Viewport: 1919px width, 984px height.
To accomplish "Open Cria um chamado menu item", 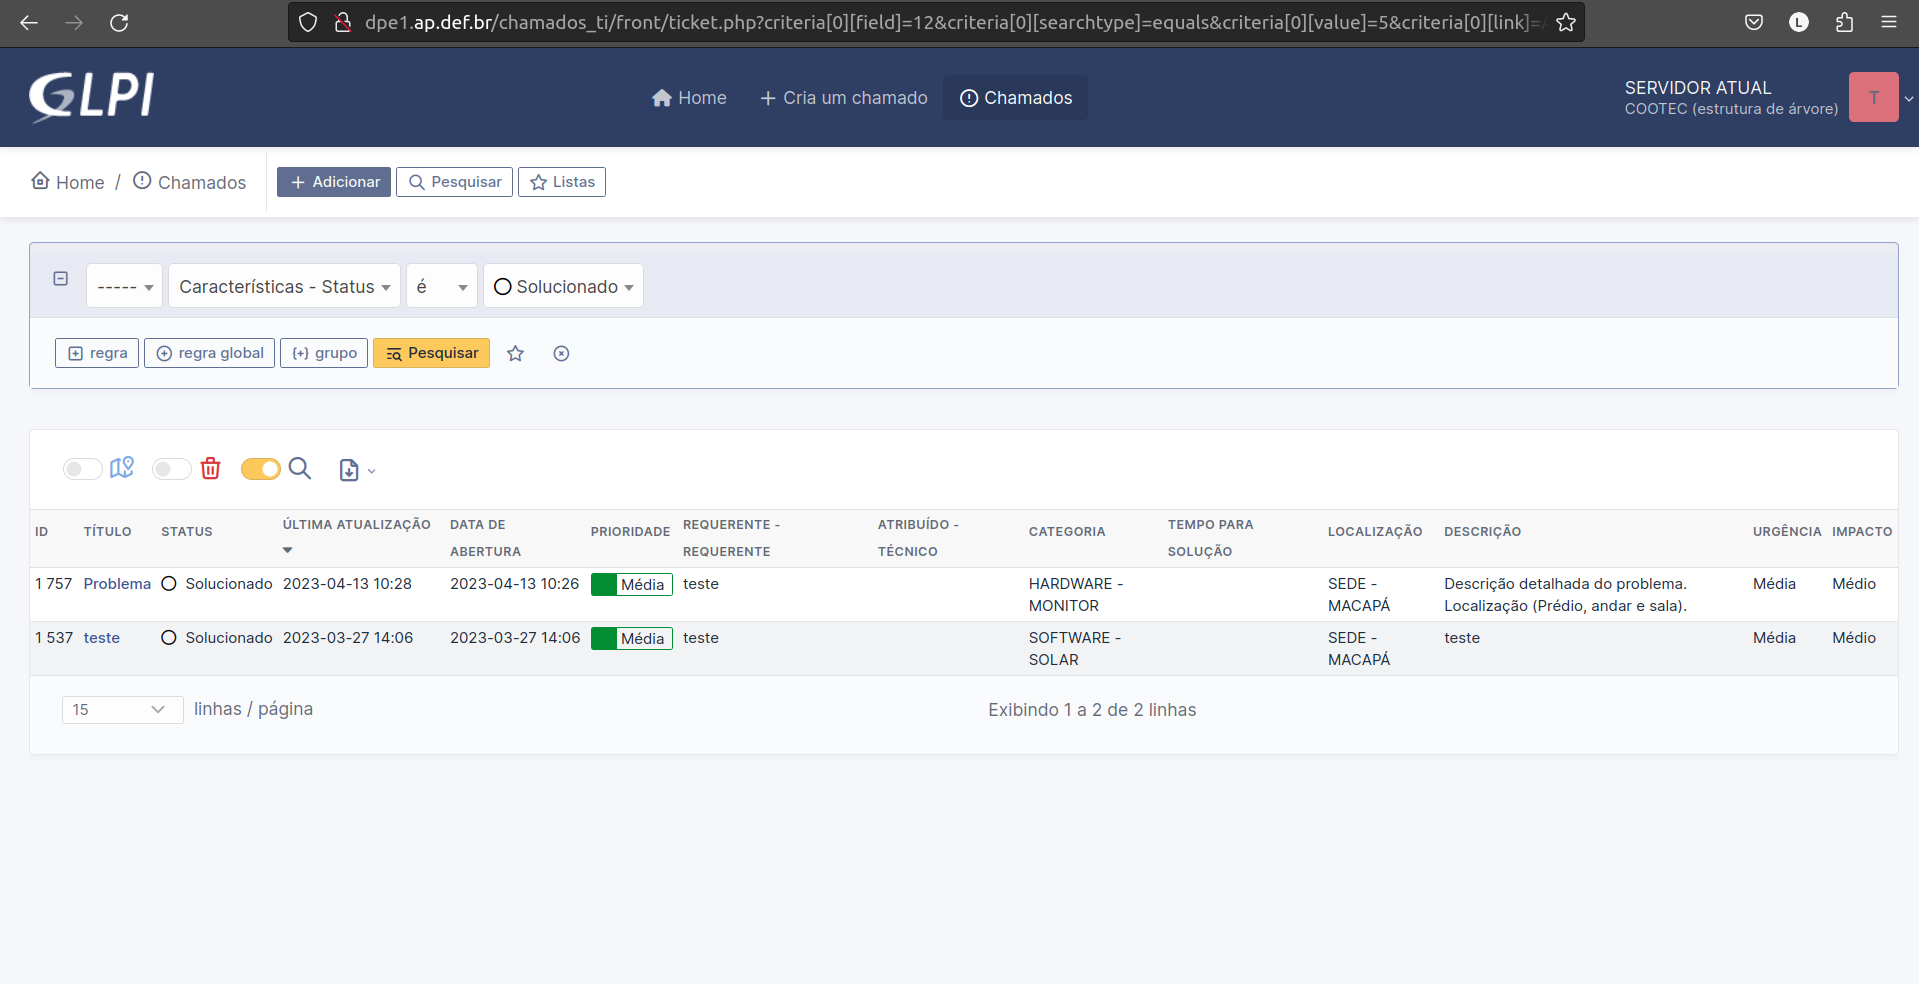I will [x=843, y=98].
